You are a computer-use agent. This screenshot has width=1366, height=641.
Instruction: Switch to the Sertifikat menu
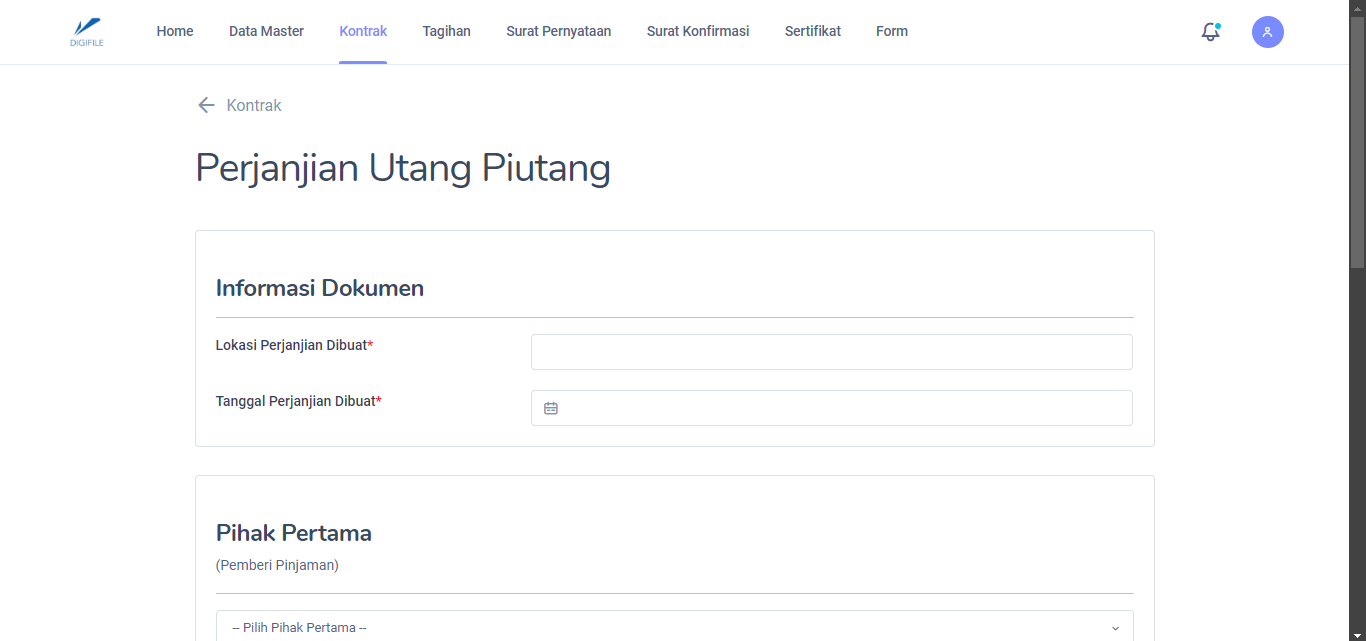coord(812,31)
